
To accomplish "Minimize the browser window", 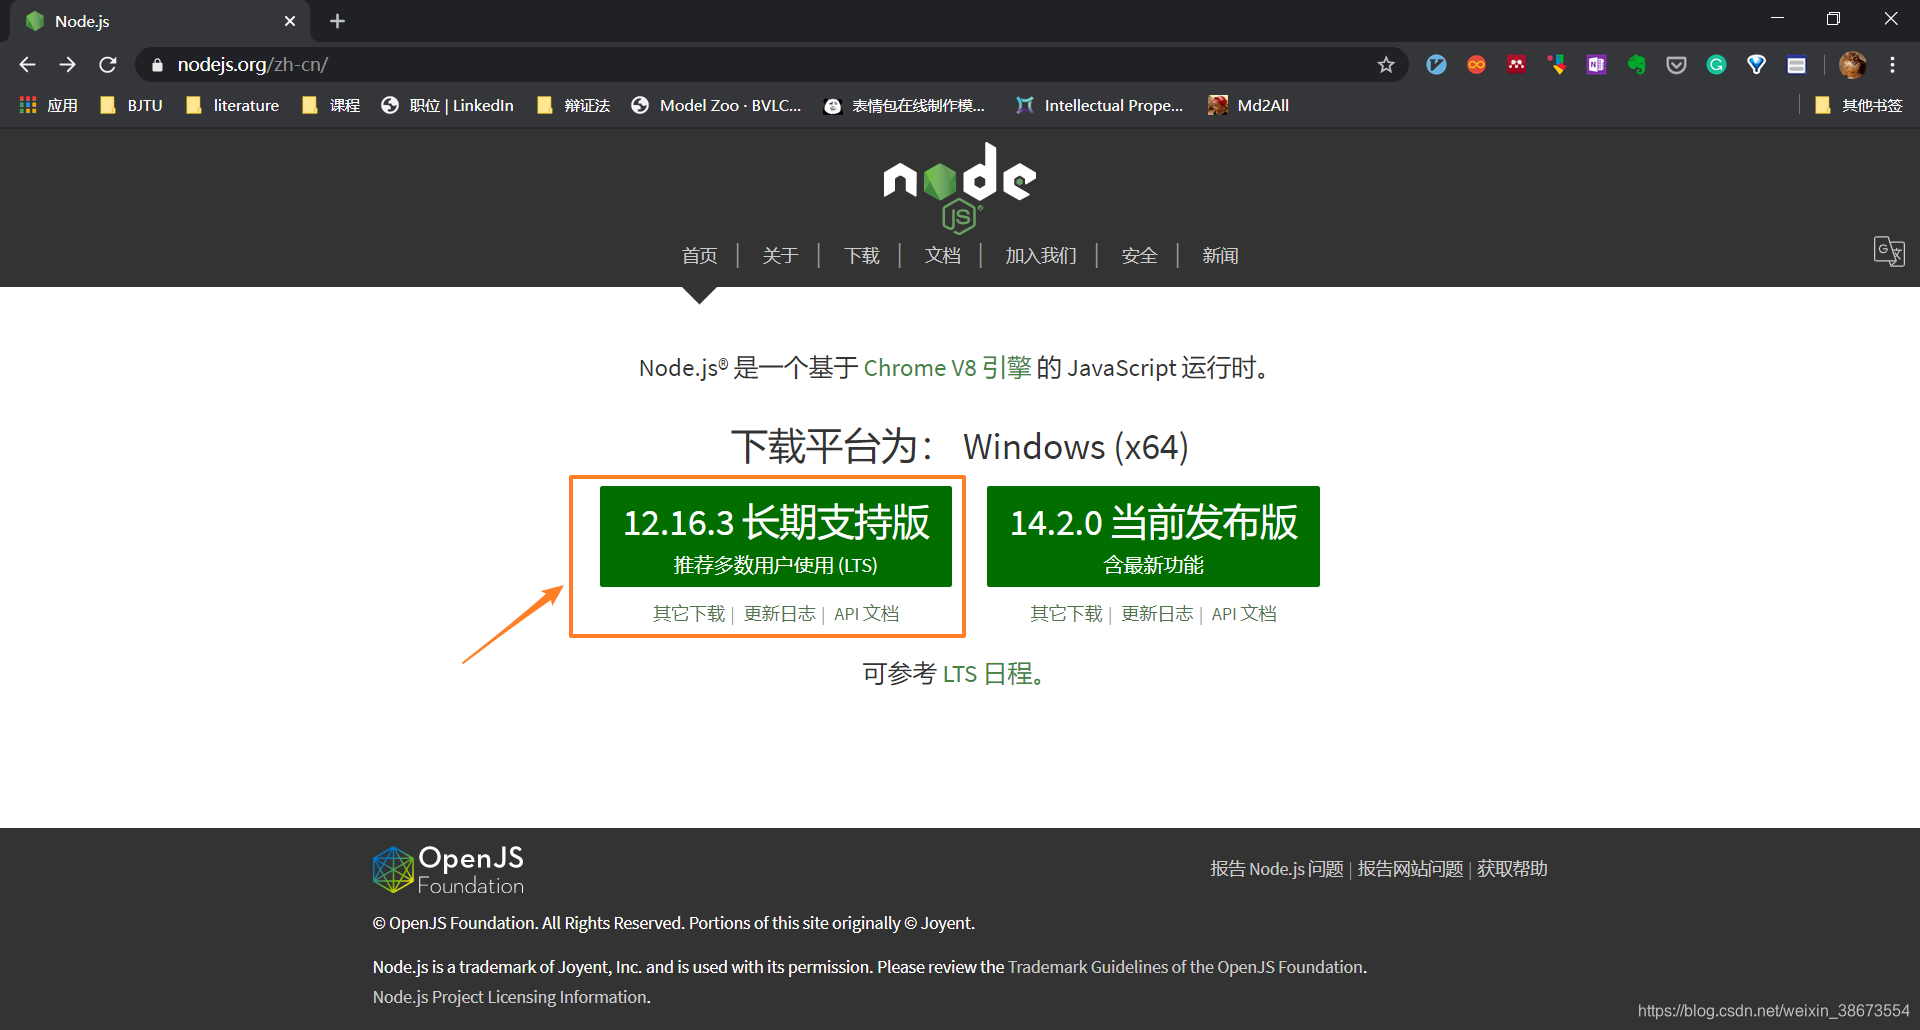I will pos(1777,19).
